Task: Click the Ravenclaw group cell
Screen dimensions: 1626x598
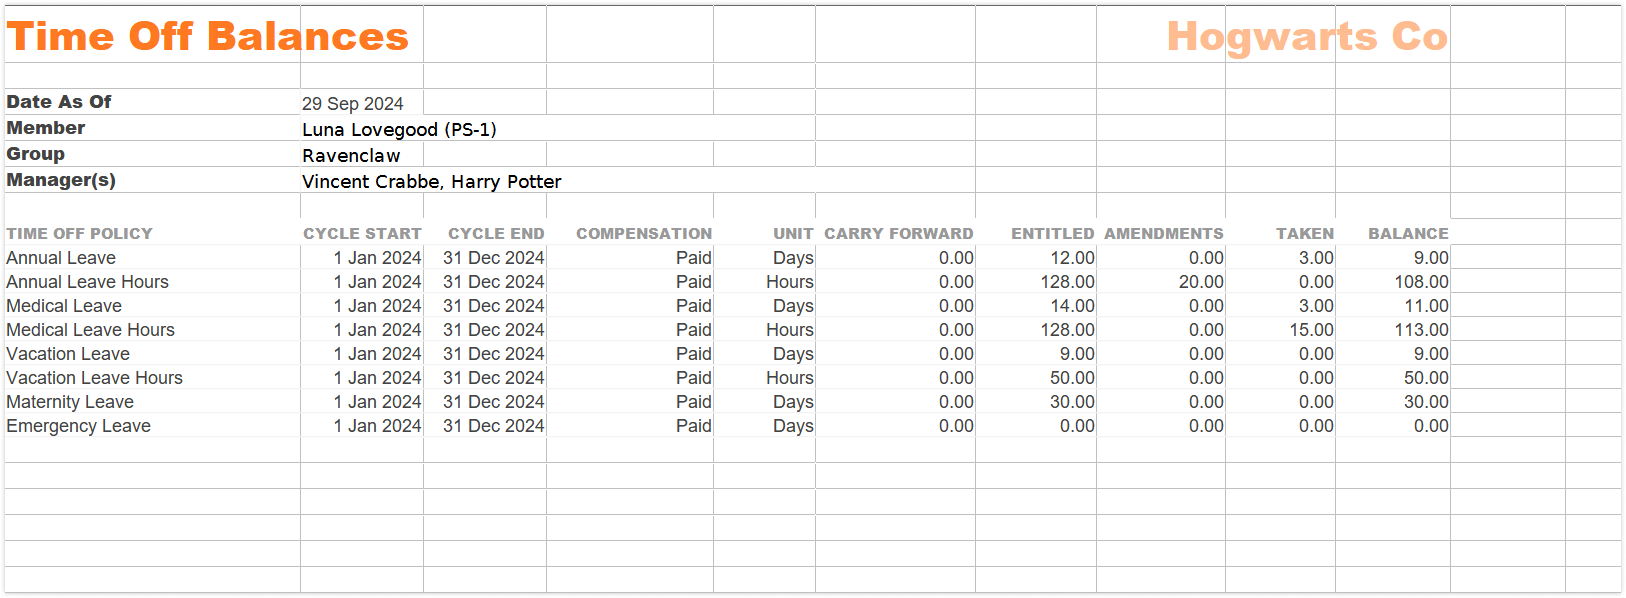Action: coord(351,155)
